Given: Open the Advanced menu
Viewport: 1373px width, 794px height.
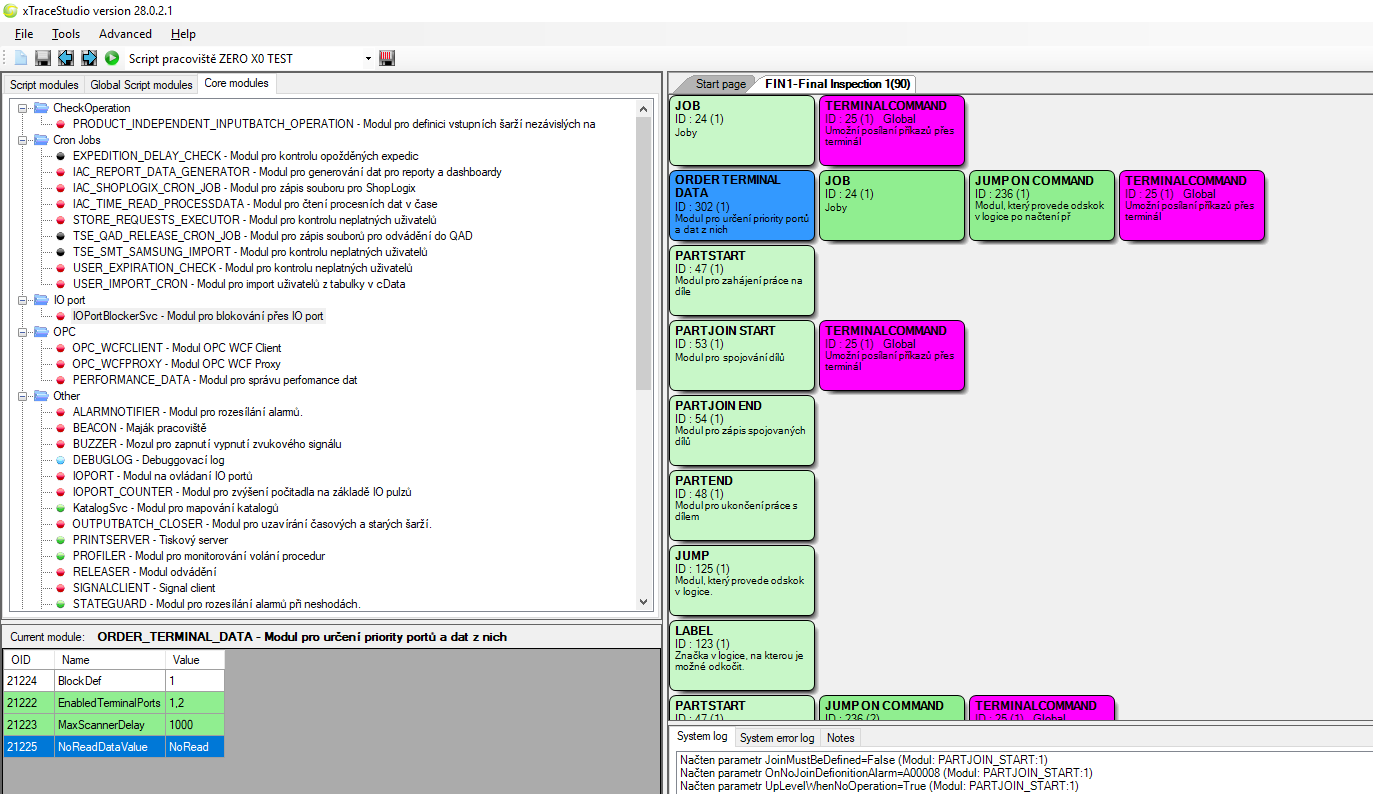Looking at the screenshot, I should 125,33.
